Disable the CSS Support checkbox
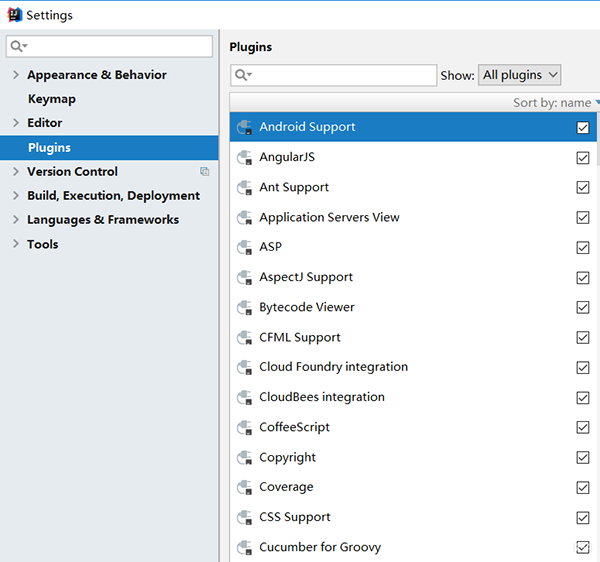Viewport: 600px width, 562px height. point(583,518)
